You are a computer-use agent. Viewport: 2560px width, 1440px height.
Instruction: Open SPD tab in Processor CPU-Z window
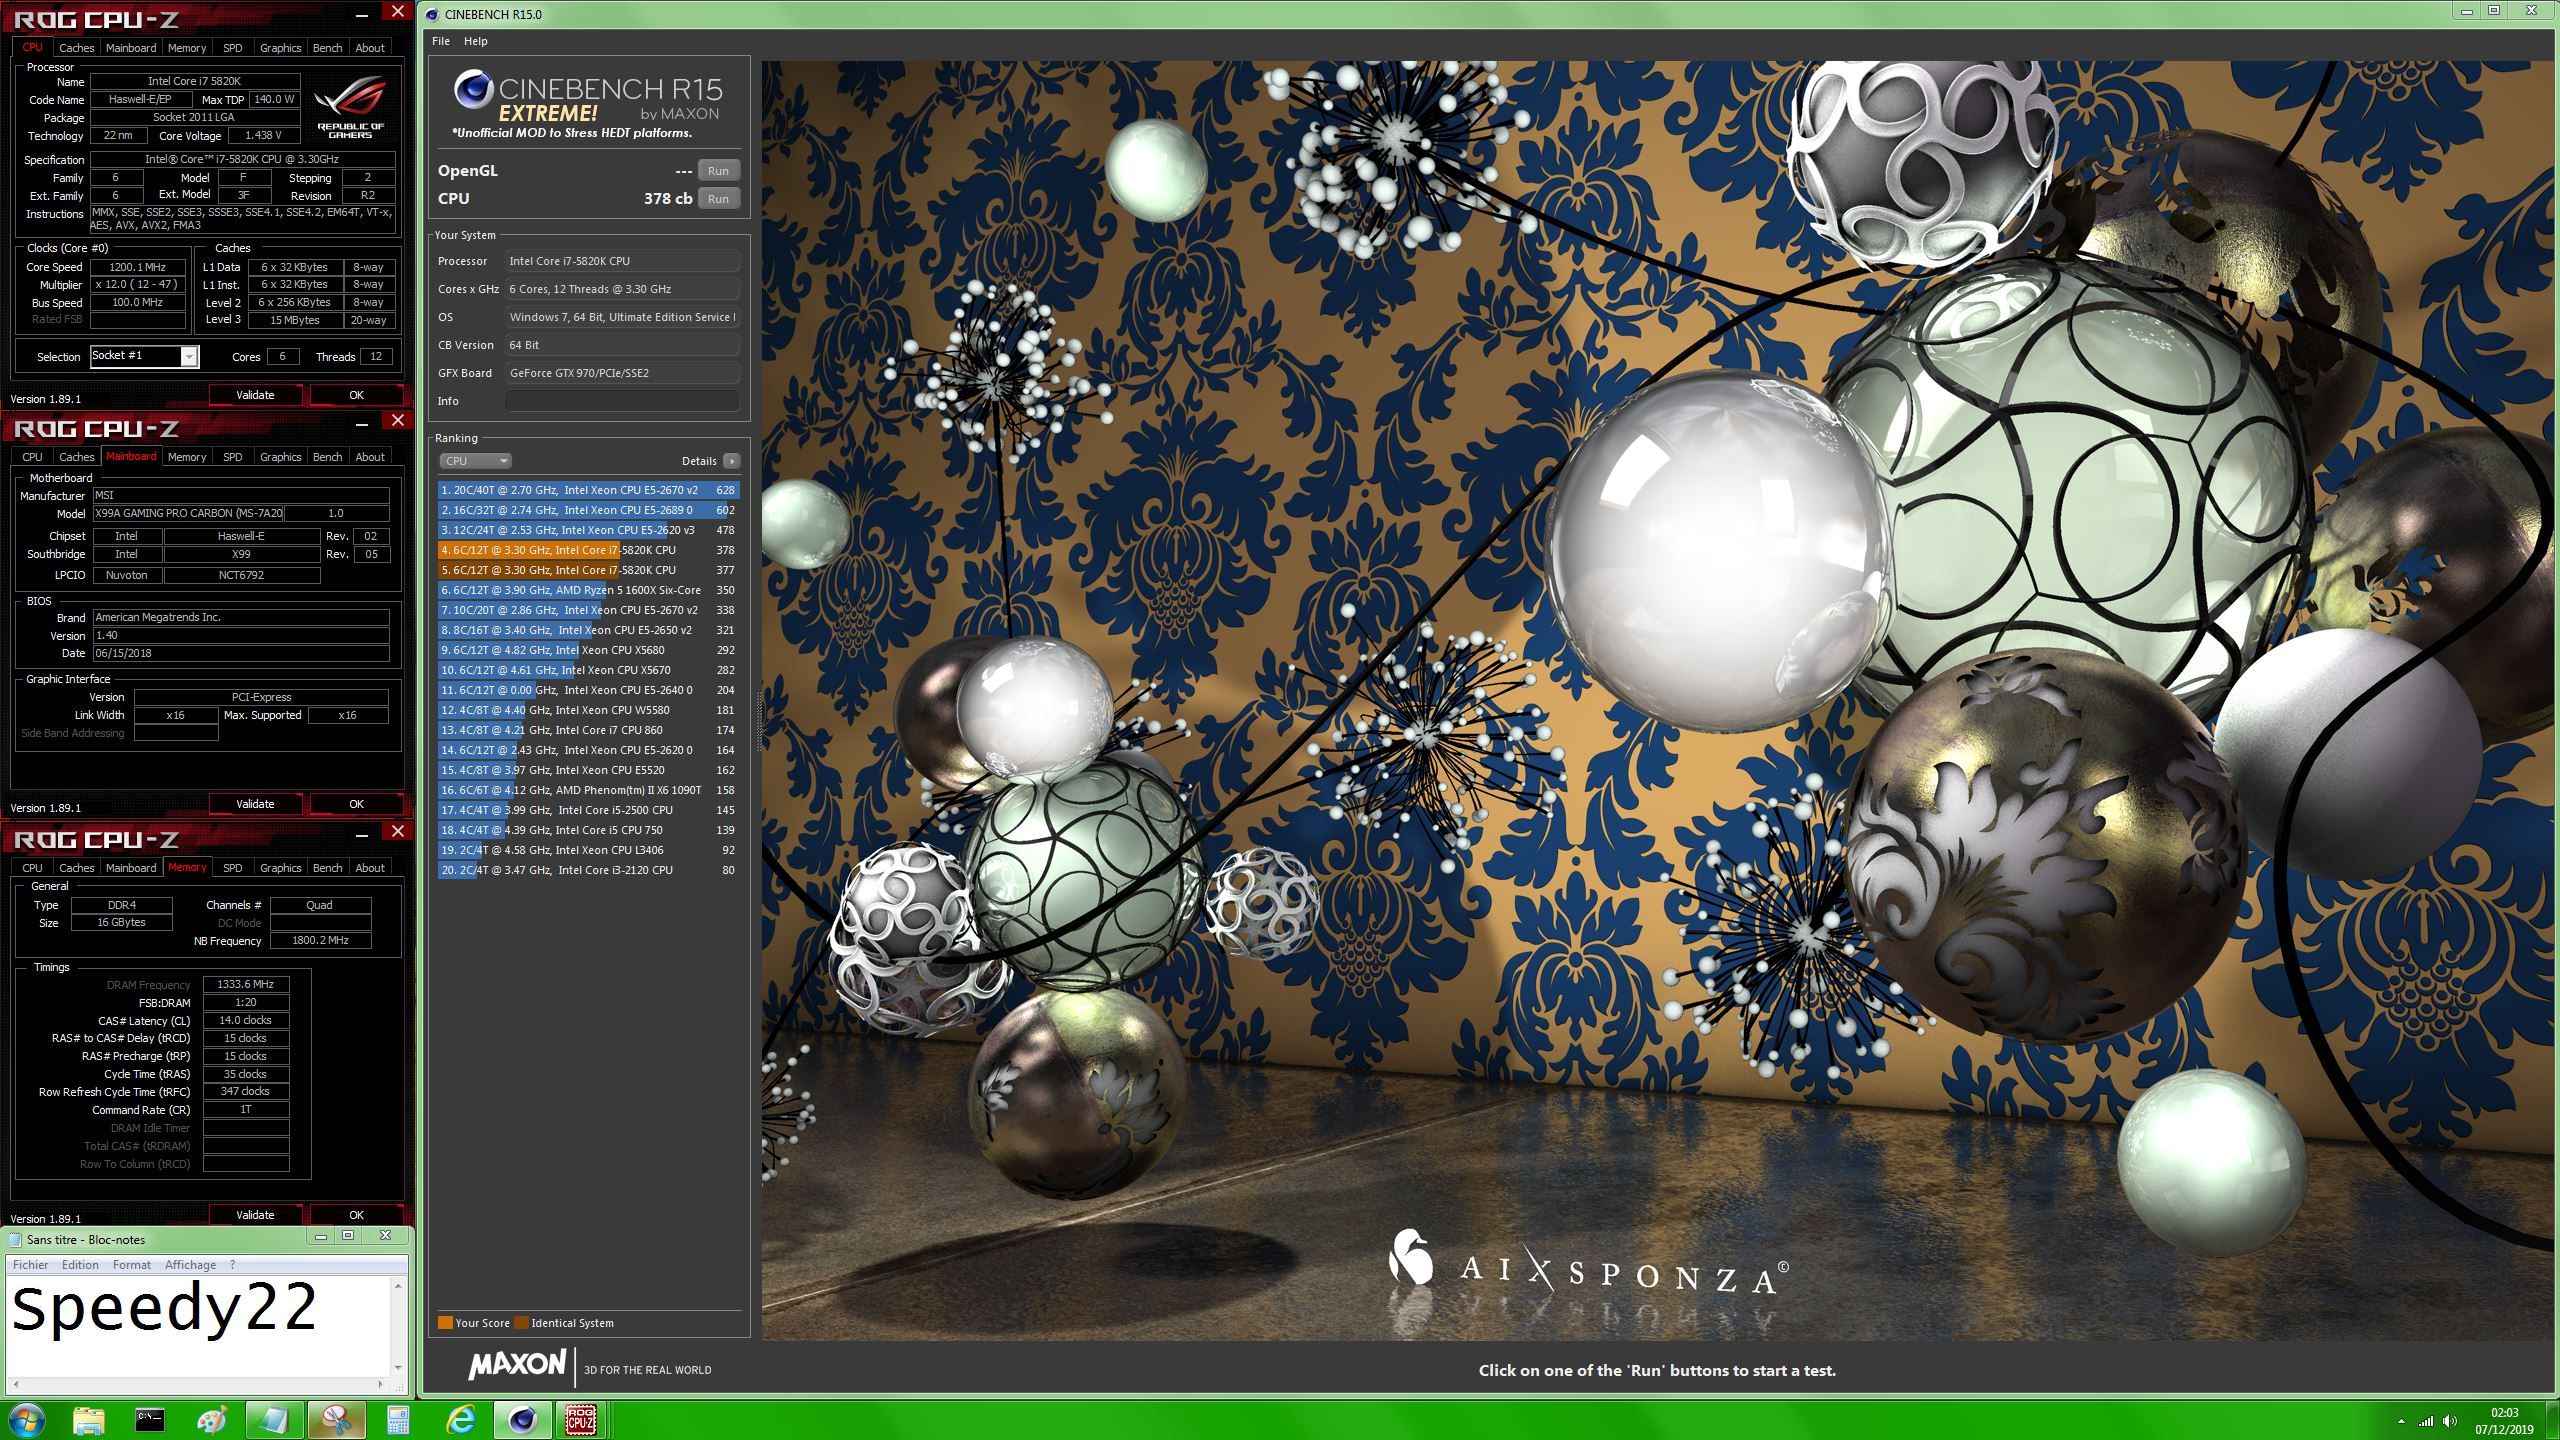(x=232, y=47)
